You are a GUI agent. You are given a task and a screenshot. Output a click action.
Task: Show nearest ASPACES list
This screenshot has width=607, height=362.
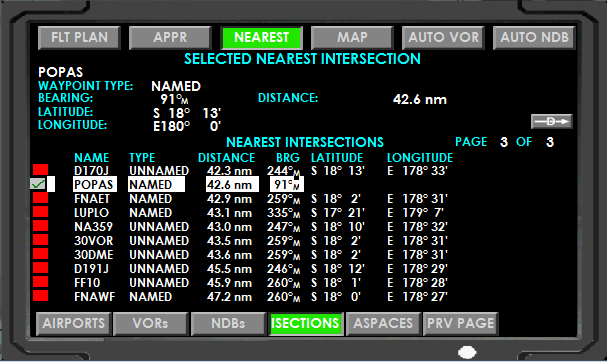[383, 324]
